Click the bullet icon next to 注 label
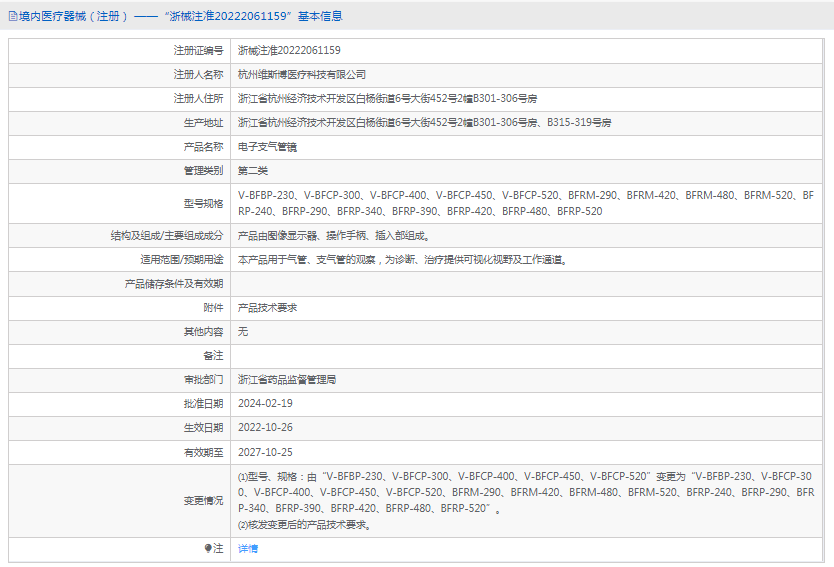 point(208,548)
